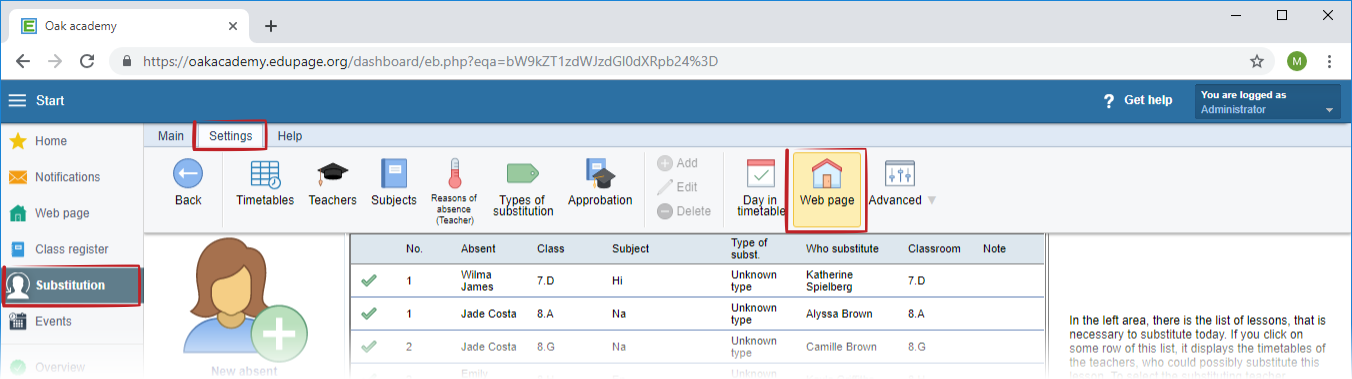The height and width of the screenshot is (379, 1352).
Task: Click the Wilma James absent cell
Action: click(x=478, y=281)
